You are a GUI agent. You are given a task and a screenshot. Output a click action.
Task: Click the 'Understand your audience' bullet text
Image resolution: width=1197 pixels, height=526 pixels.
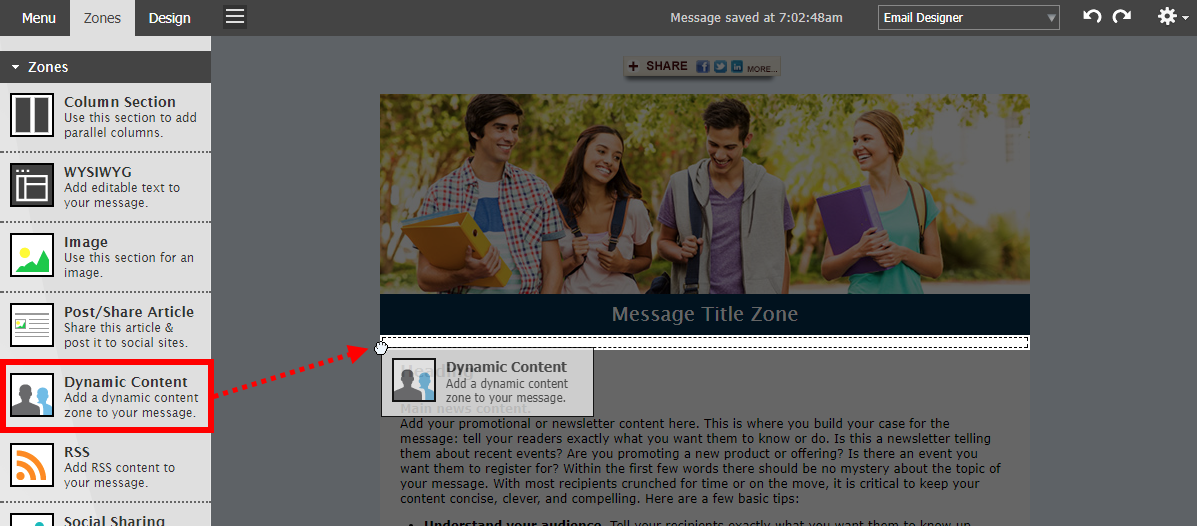[513, 523]
